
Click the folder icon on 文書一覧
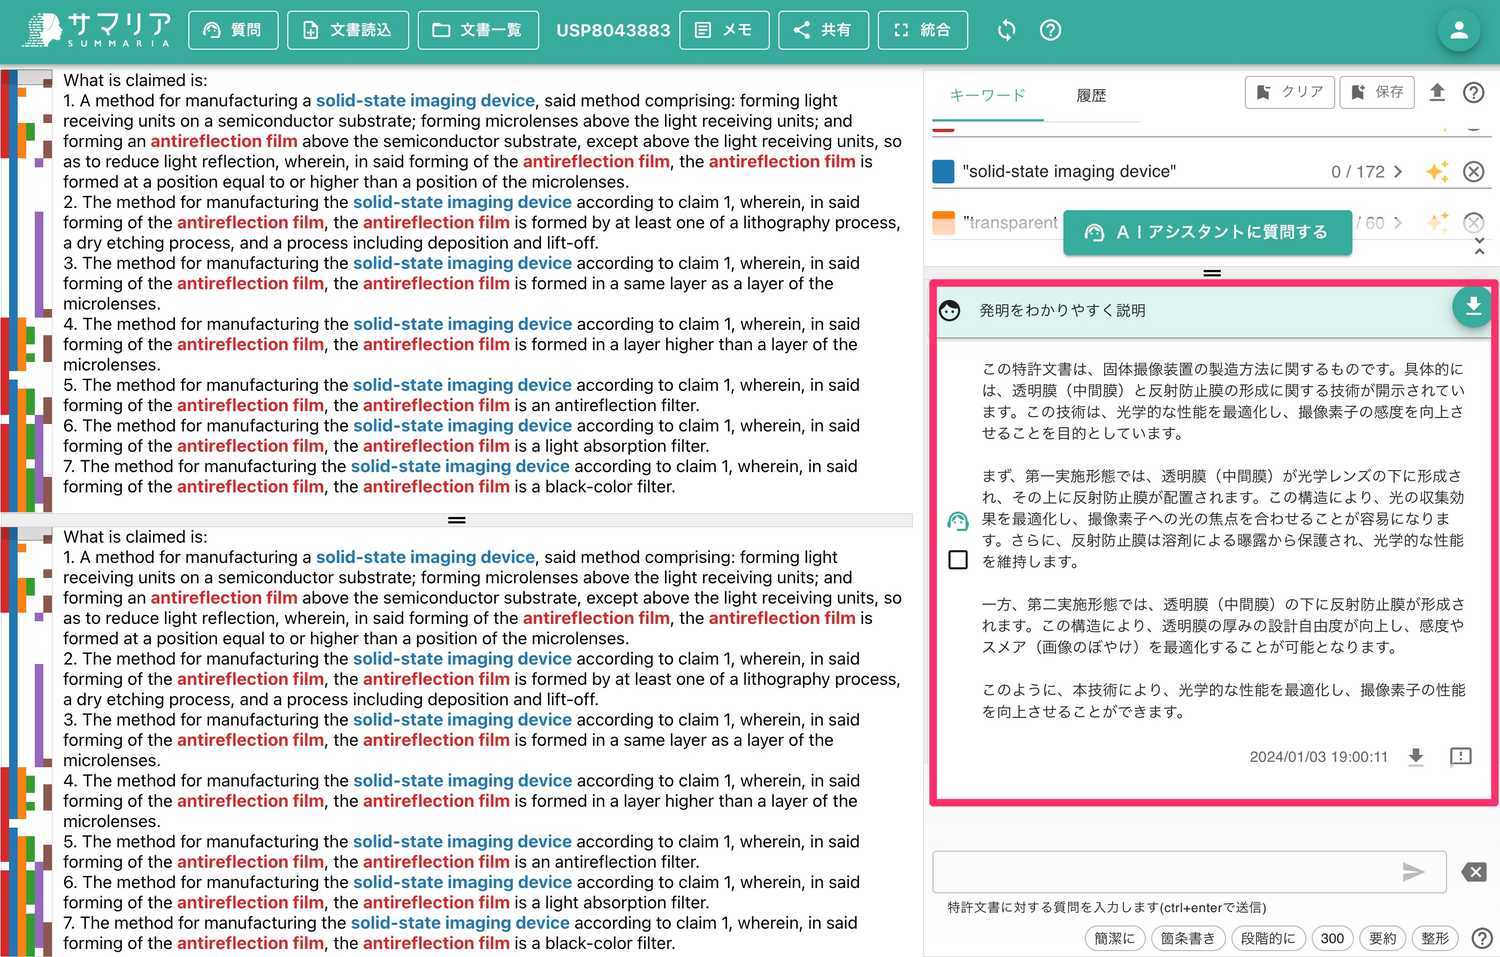(x=441, y=30)
